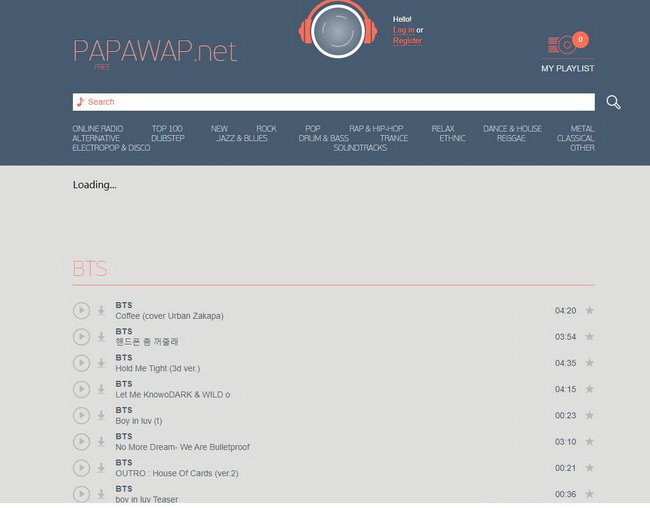Open CLASSICAL genre
This screenshot has width=650, height=508.
pos(575,138)
